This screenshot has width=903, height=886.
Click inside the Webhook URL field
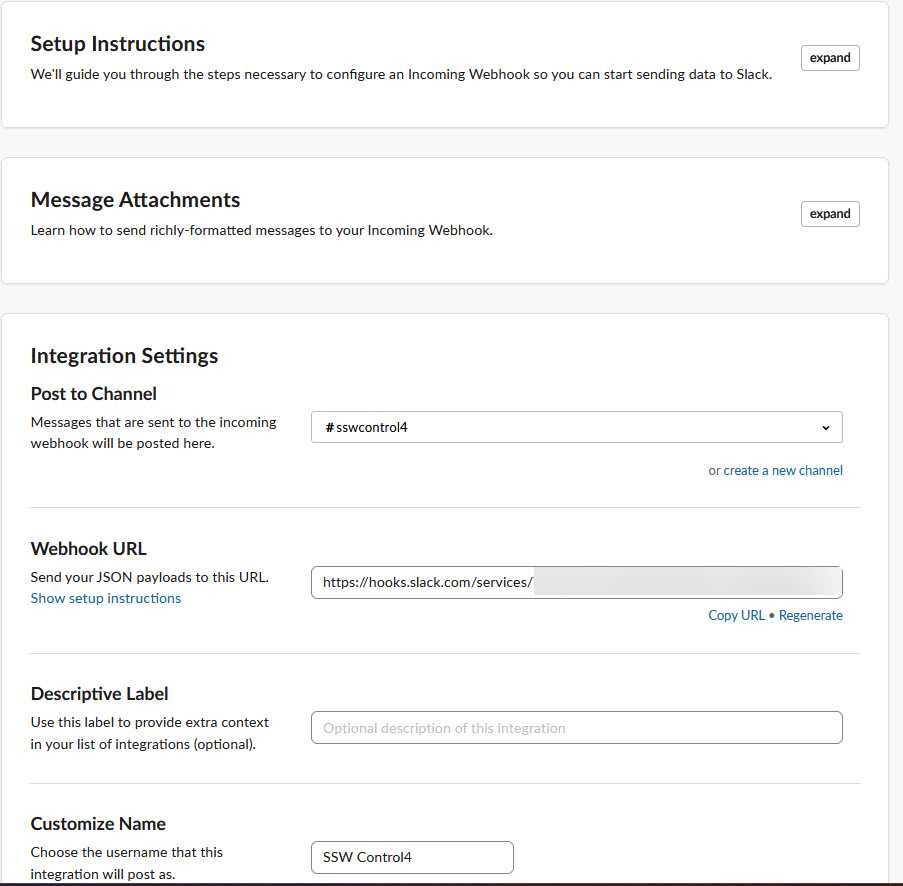pos(576,583)
